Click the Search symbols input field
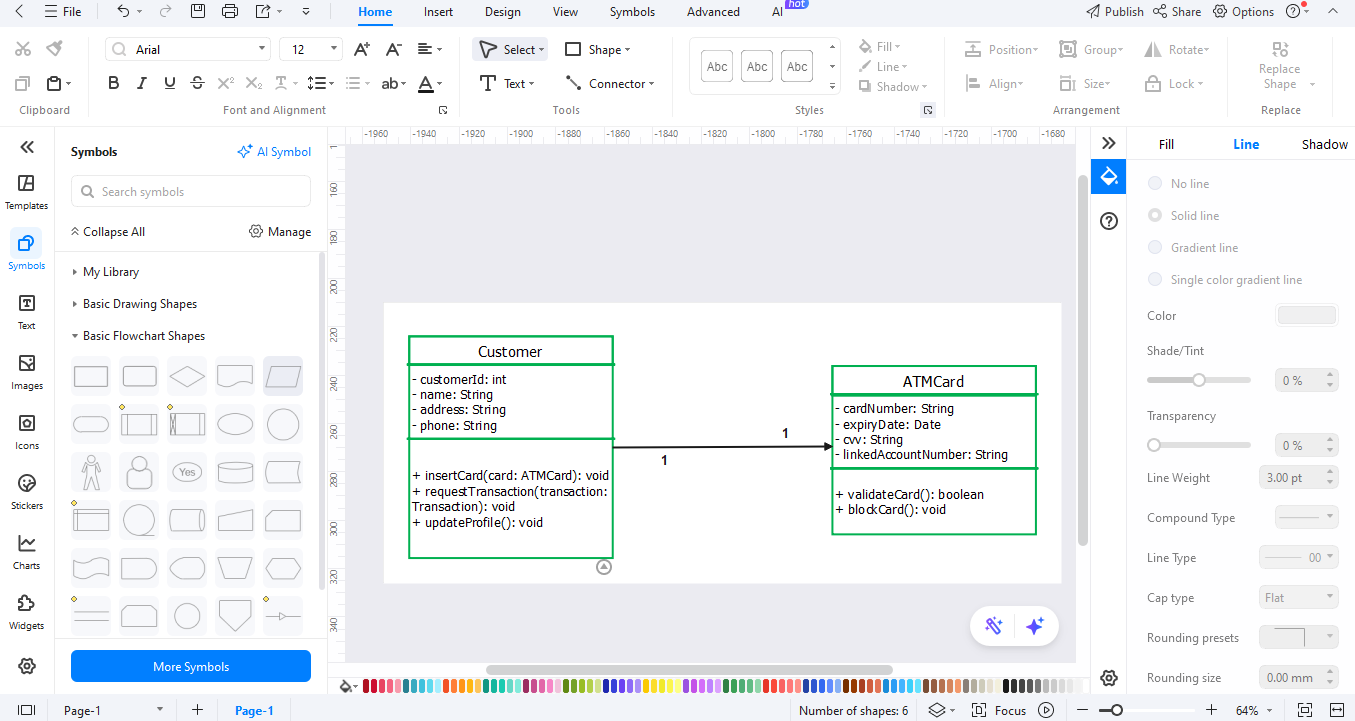 (191, 192)
